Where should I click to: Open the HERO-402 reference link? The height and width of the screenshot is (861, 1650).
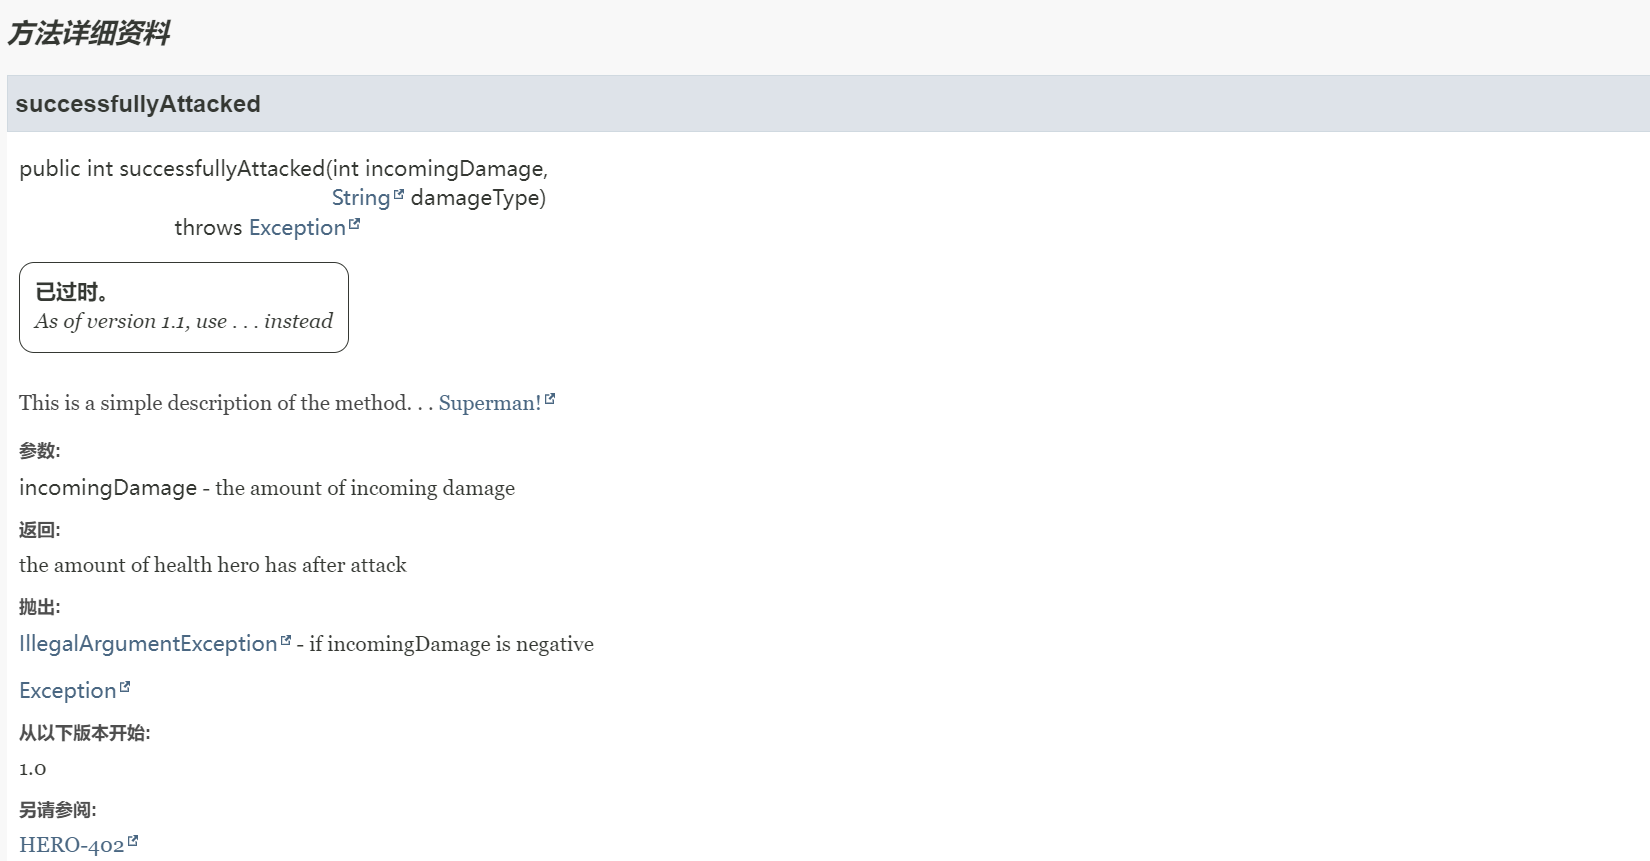pos(72,845)
